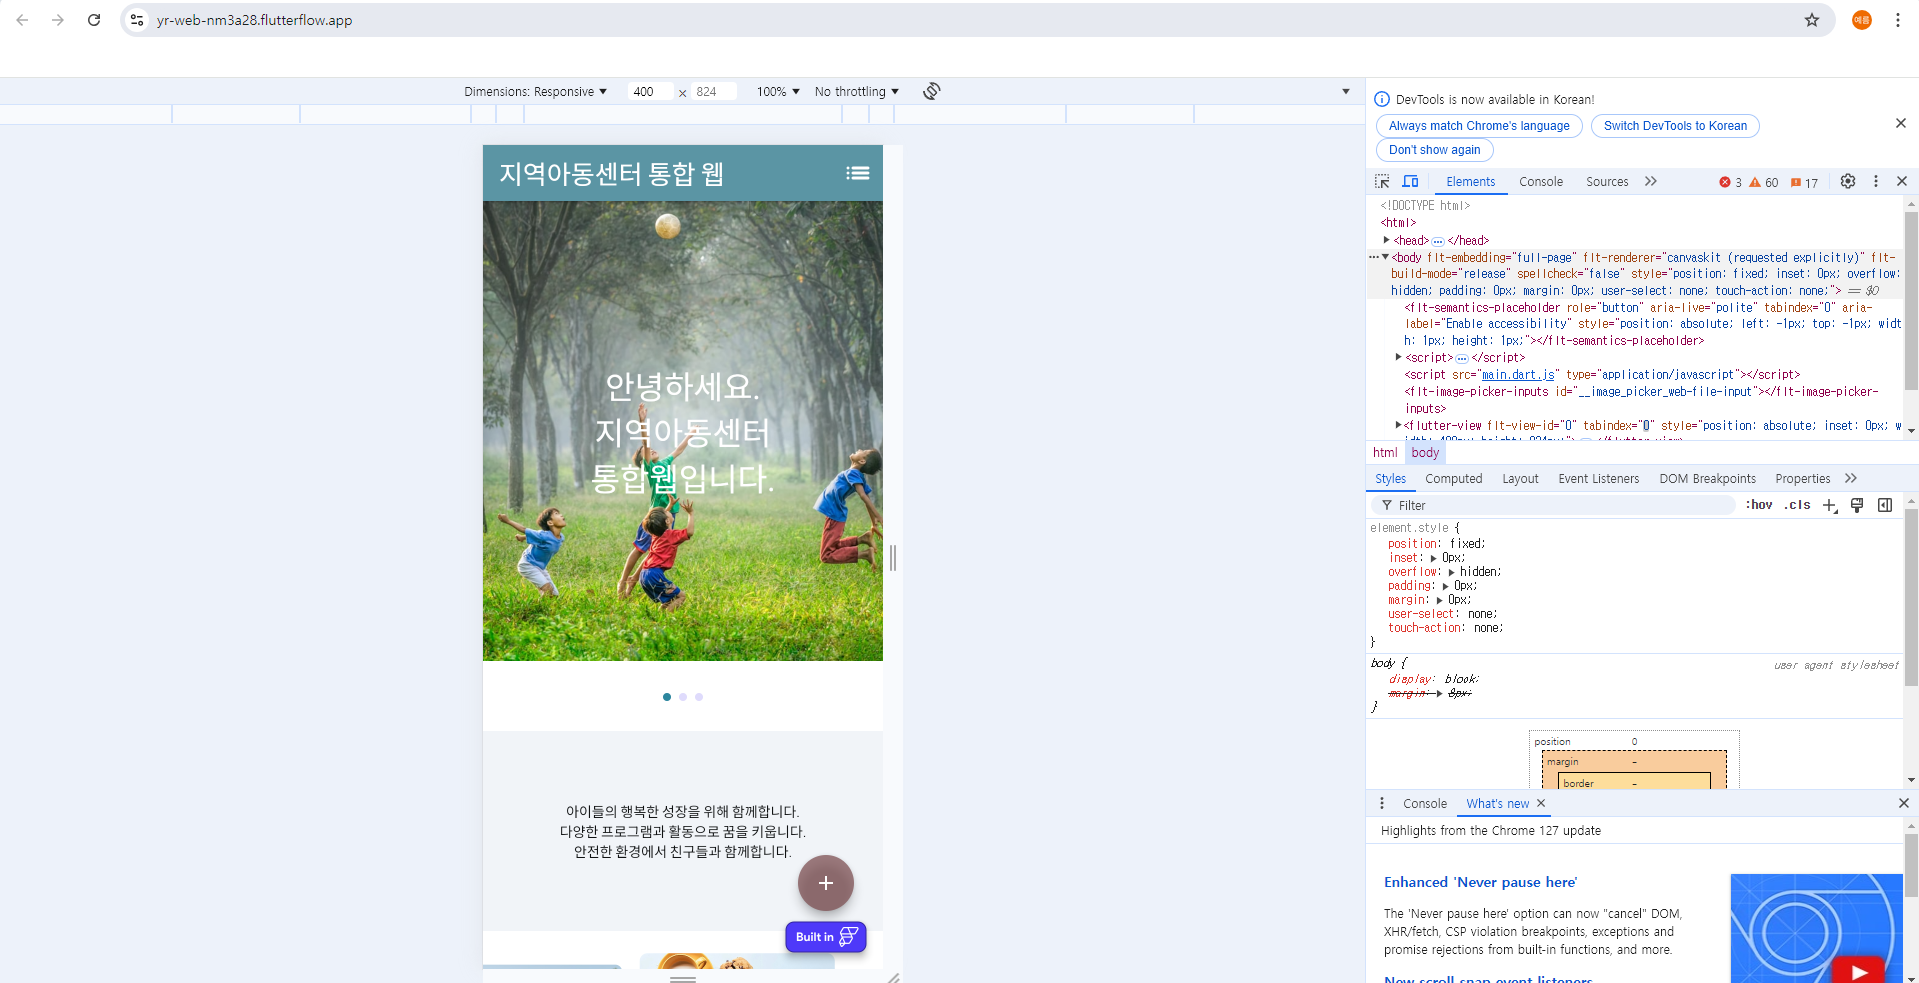1919x983 pixels.
Task: Open the 17 issues counter
Action: click(x=1804, y=182)
